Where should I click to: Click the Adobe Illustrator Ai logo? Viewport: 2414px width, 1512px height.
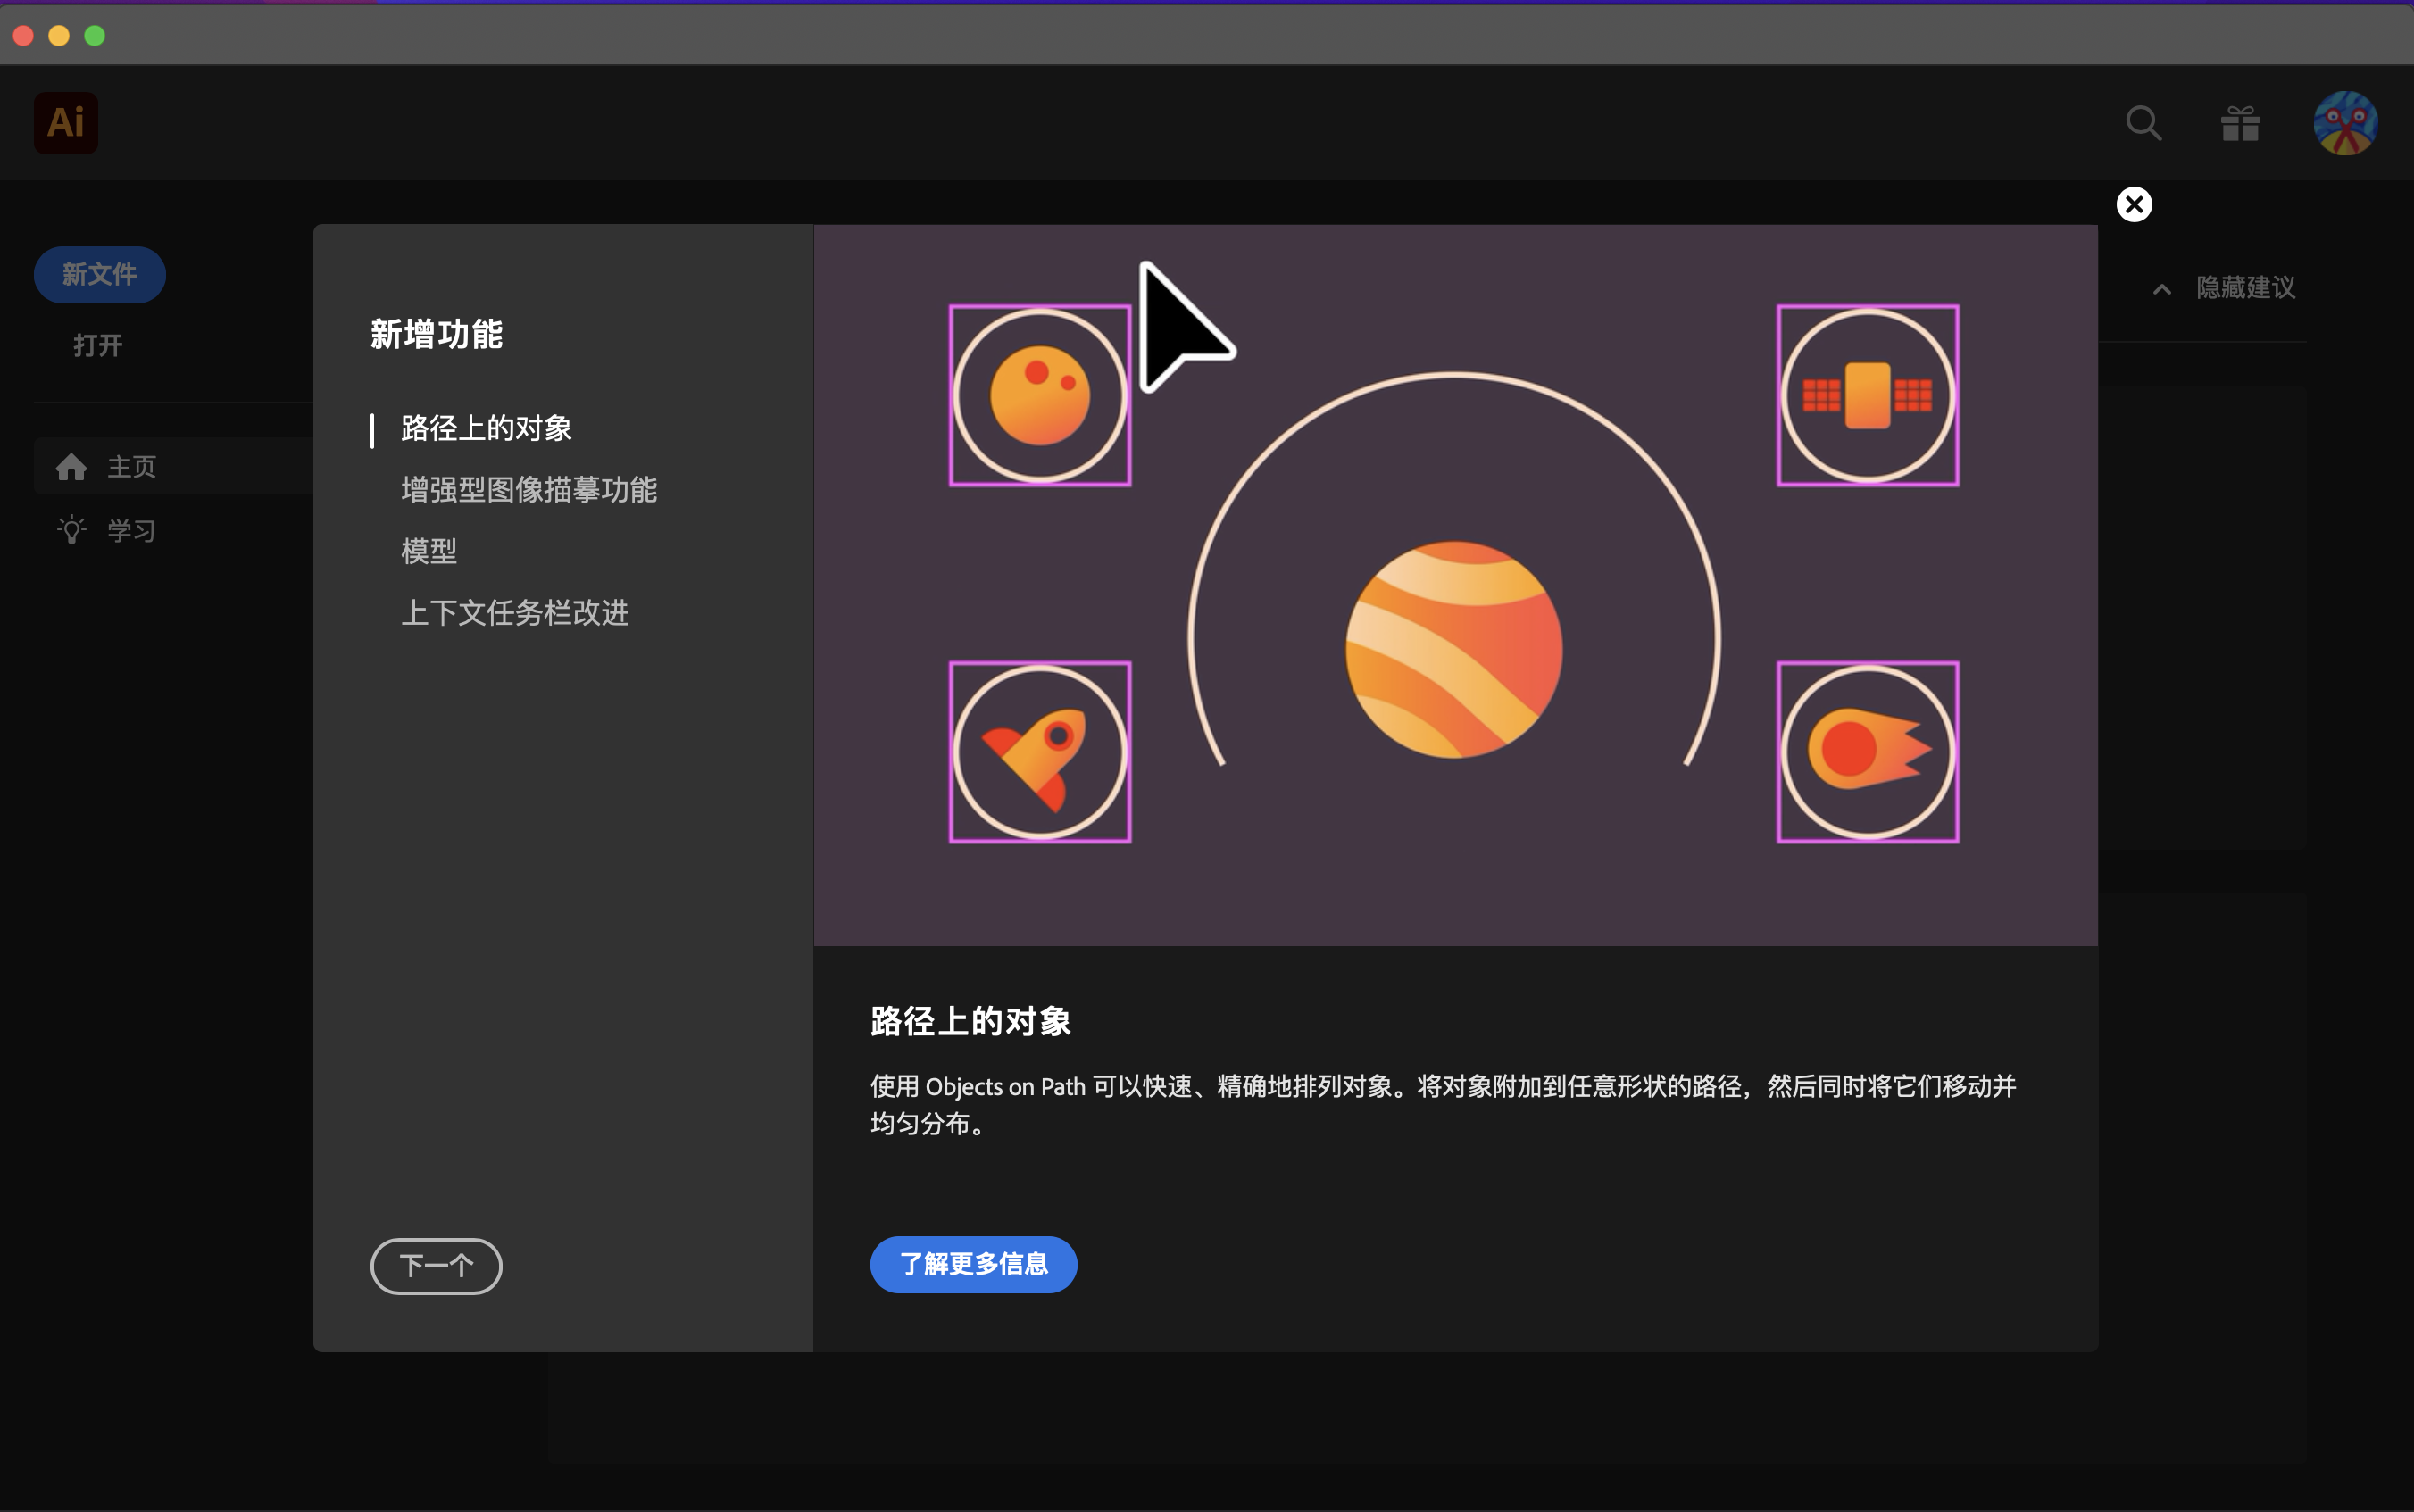tap(66, 123)
